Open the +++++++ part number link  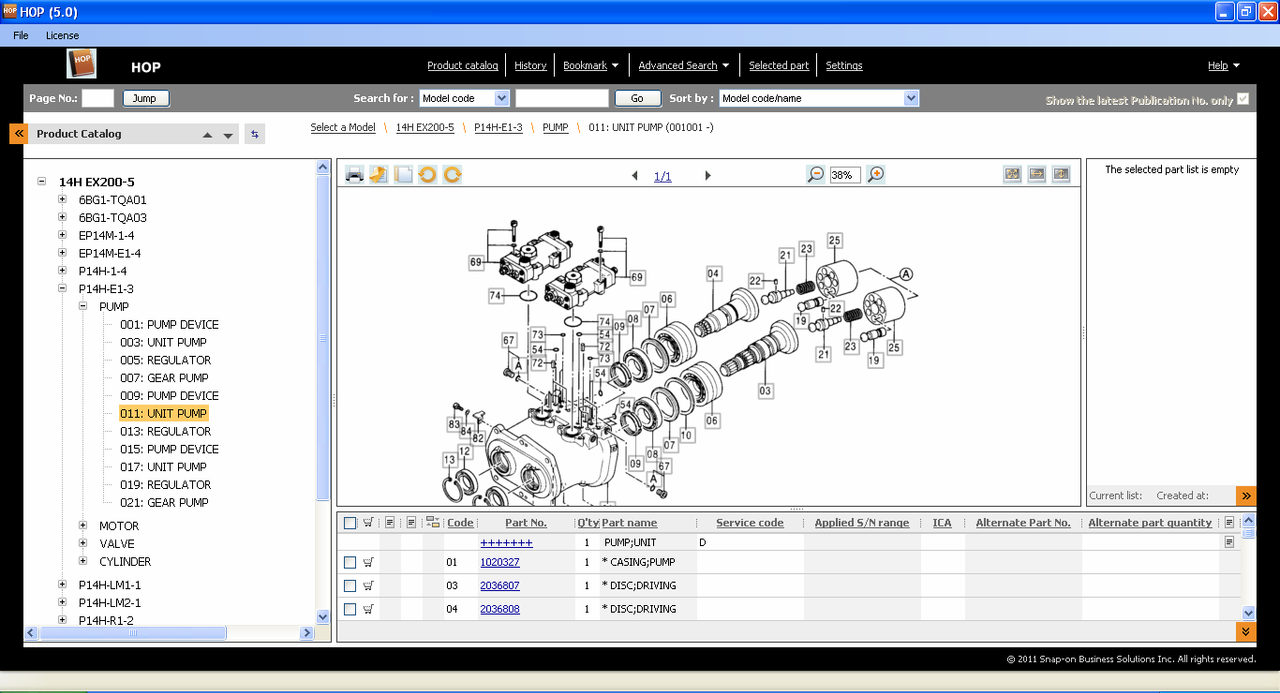(x=506, y=542)
